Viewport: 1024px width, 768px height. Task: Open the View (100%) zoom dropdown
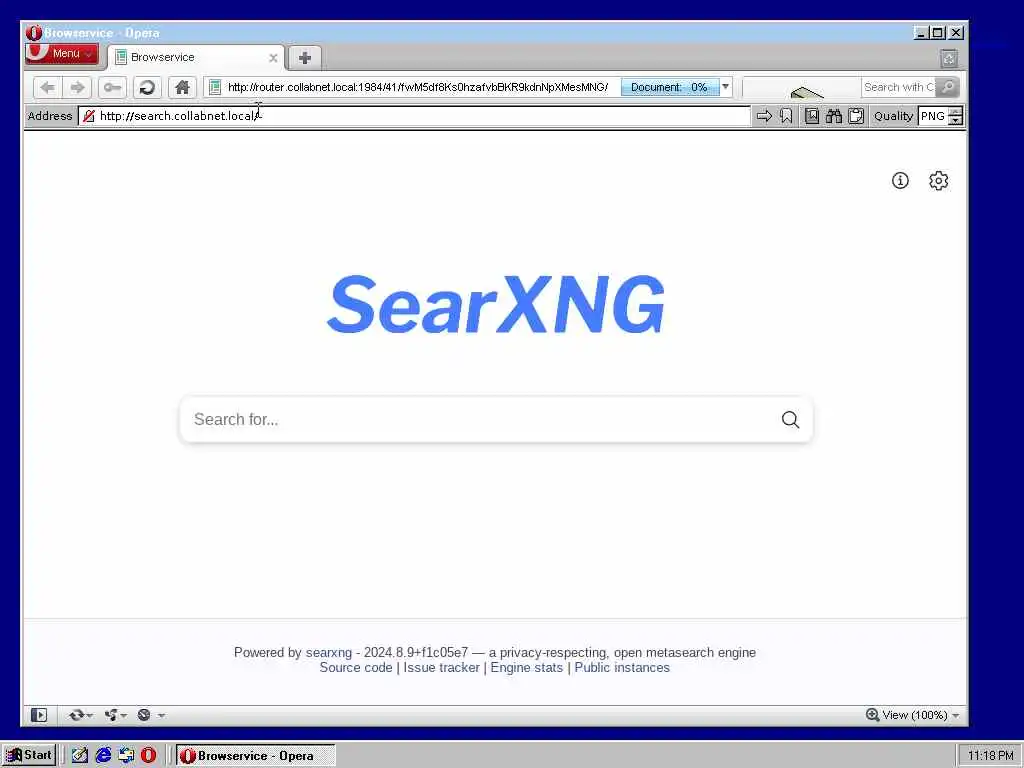pyautogui.click(x=912, y=715)
